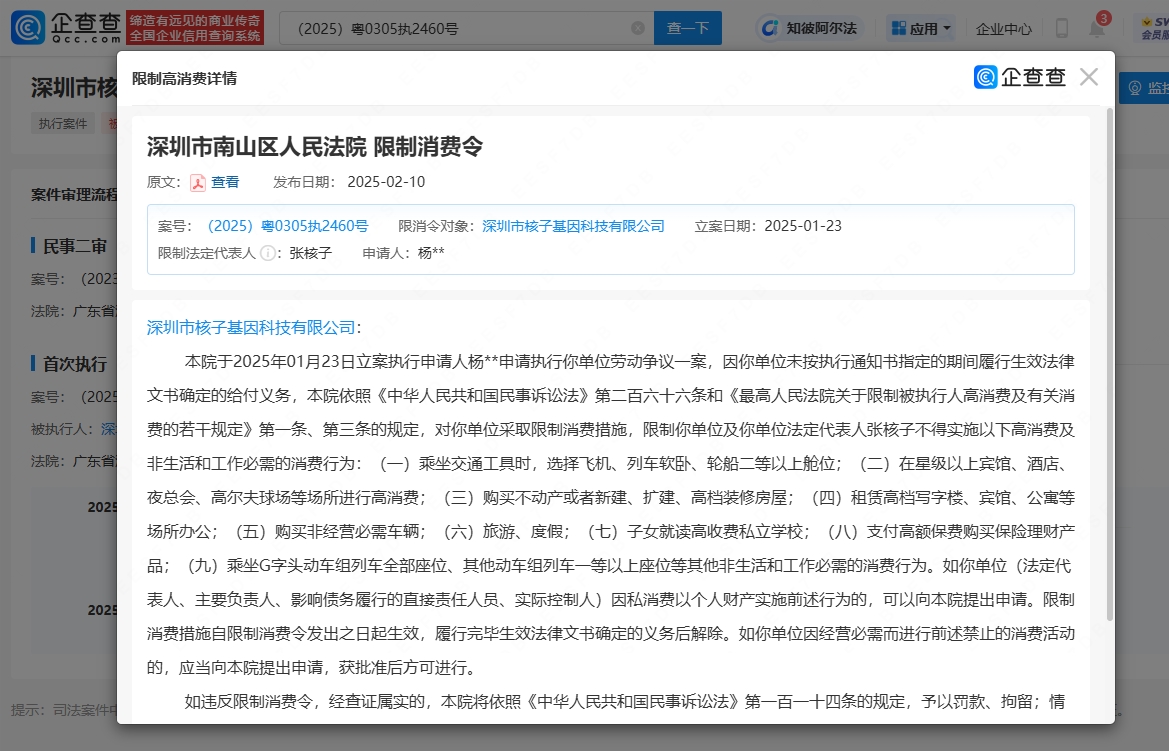Expand the 应用 dropdown menu

pos(921,28)
